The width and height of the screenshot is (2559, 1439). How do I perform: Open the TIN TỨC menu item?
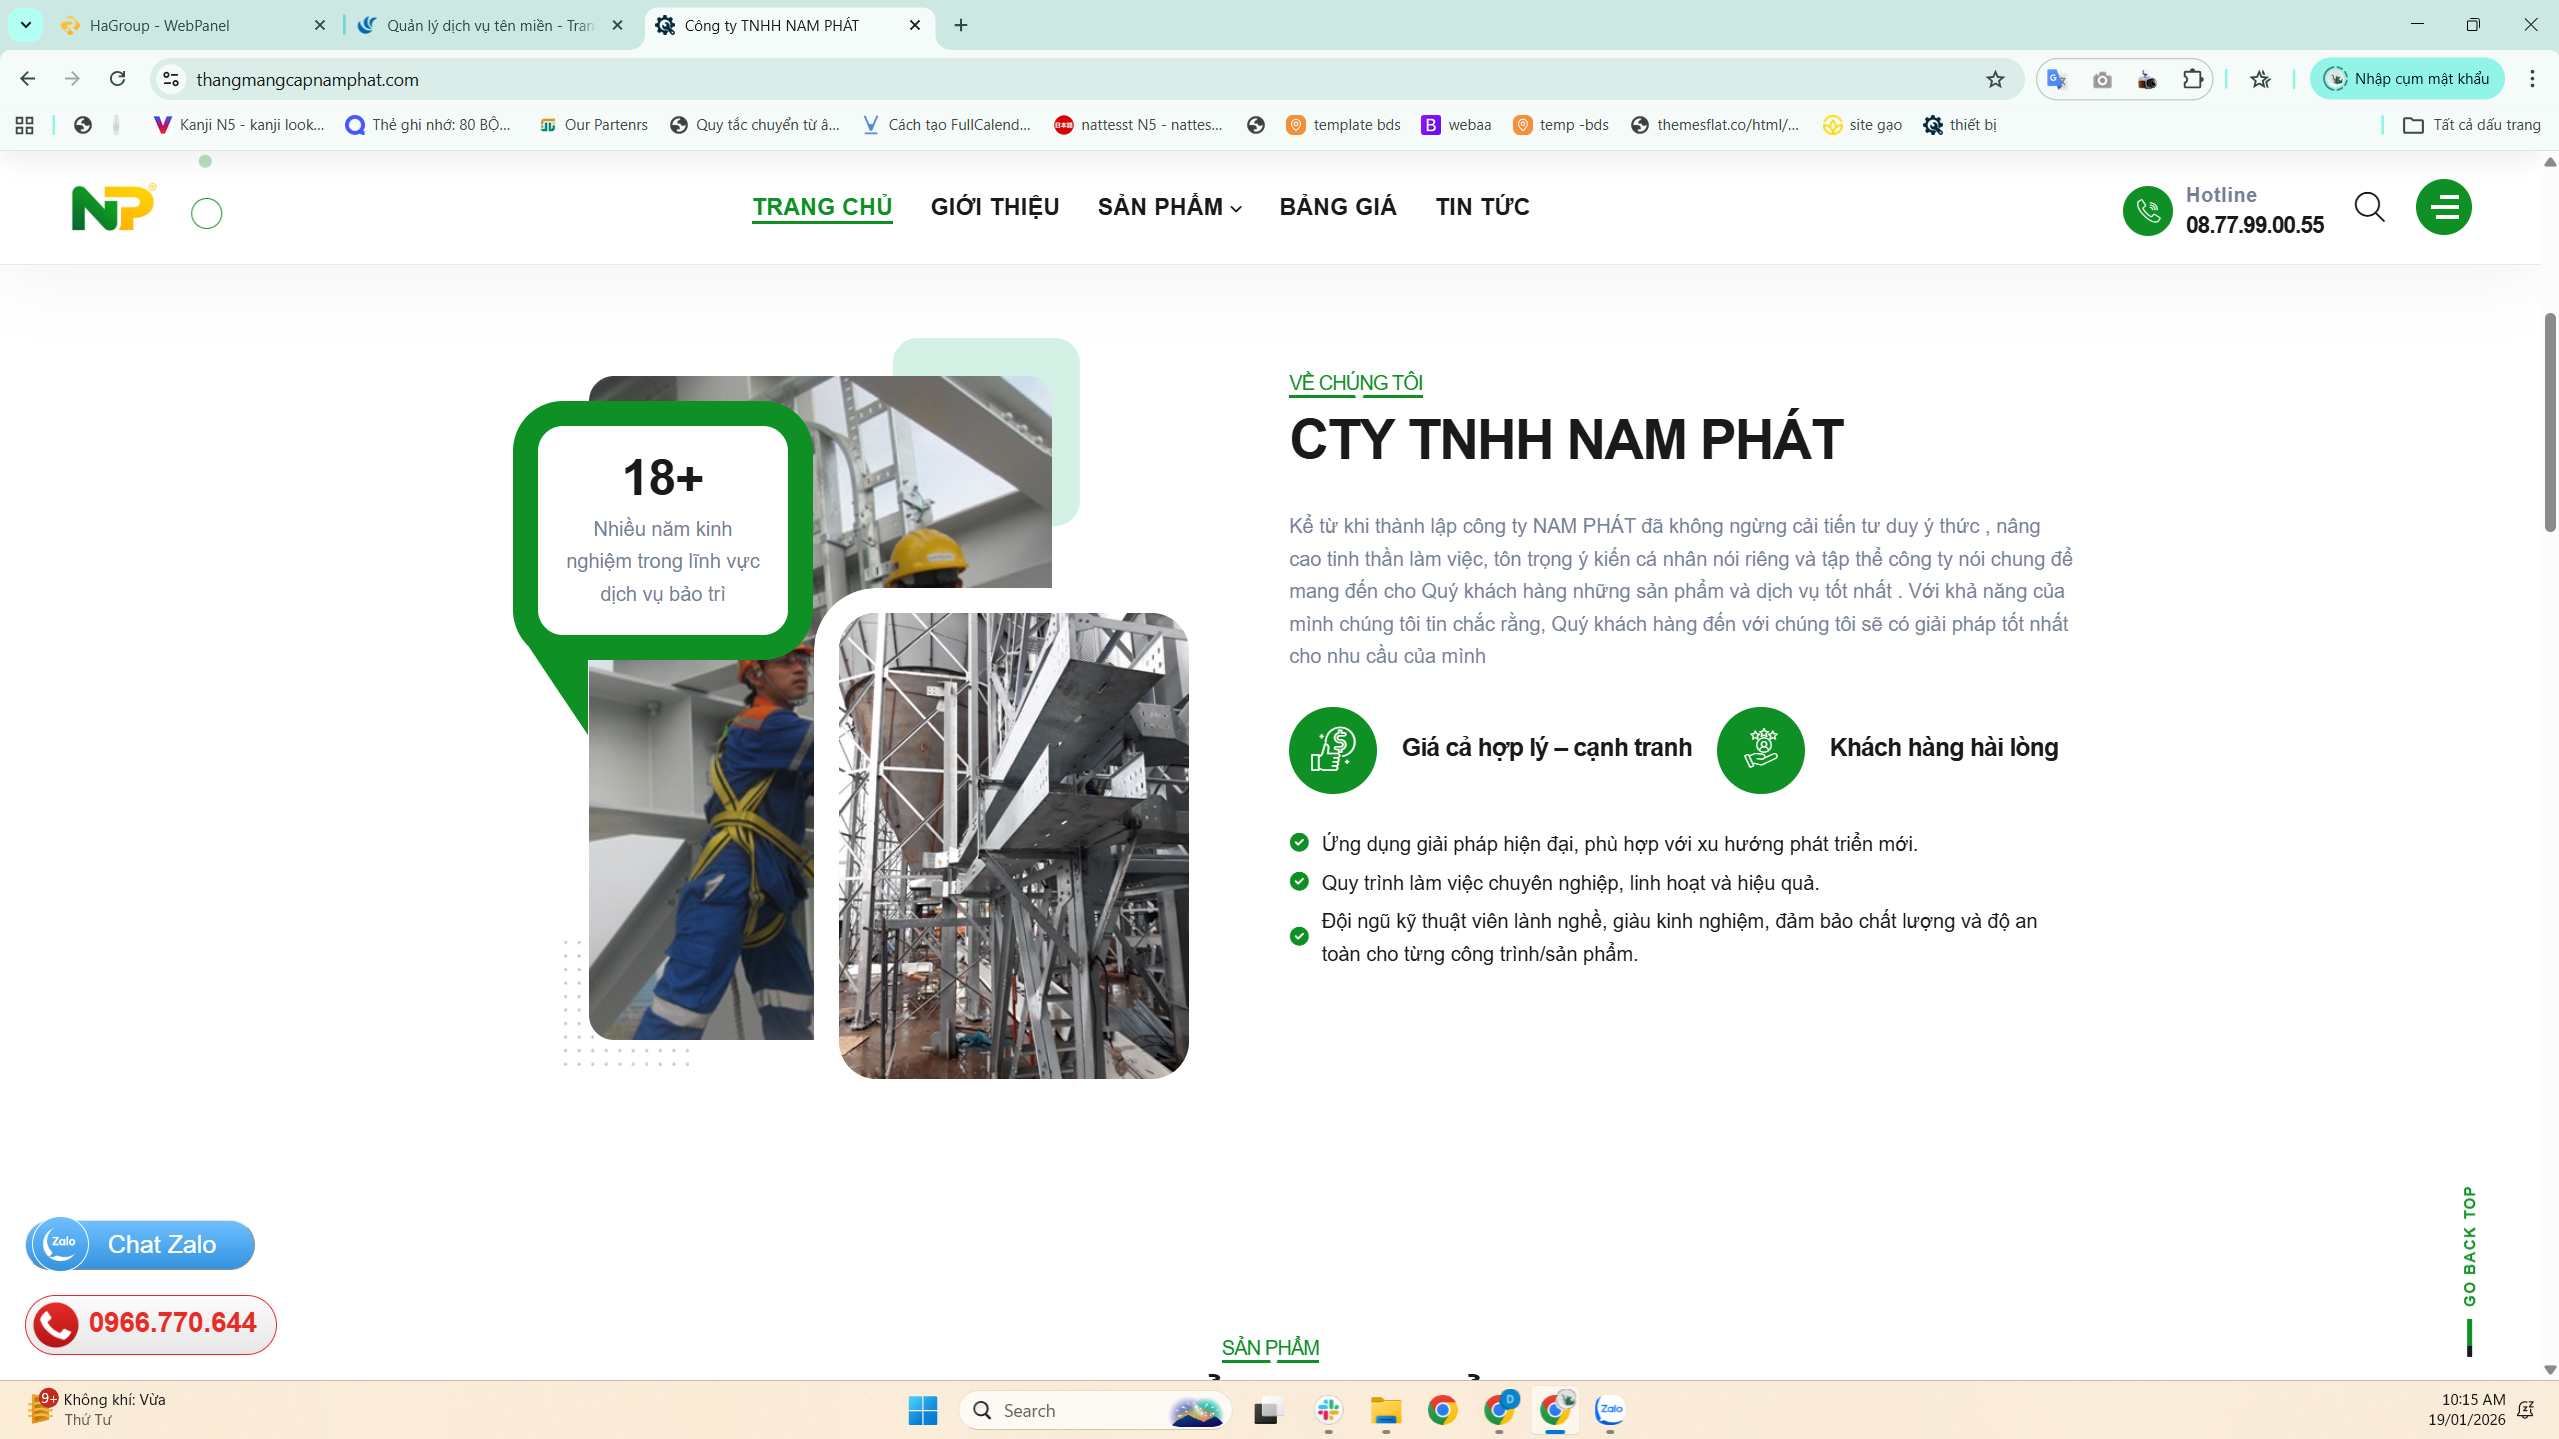click(1482, 207)
